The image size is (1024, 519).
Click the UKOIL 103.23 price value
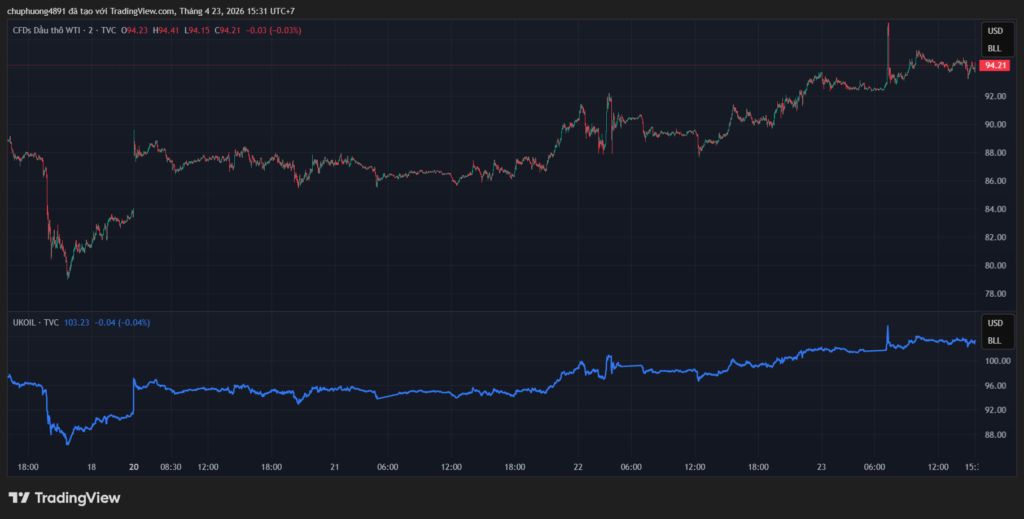pos(76,322)
